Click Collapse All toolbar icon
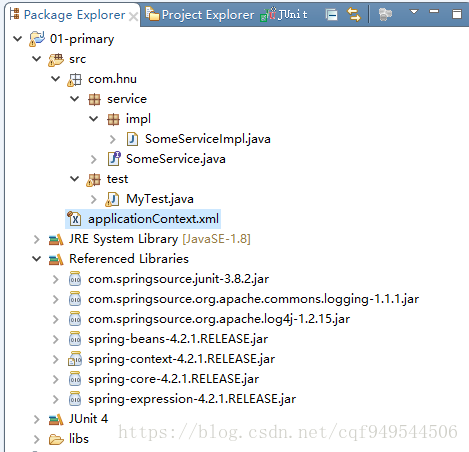 pyautogui.click(x=331, y=15)
